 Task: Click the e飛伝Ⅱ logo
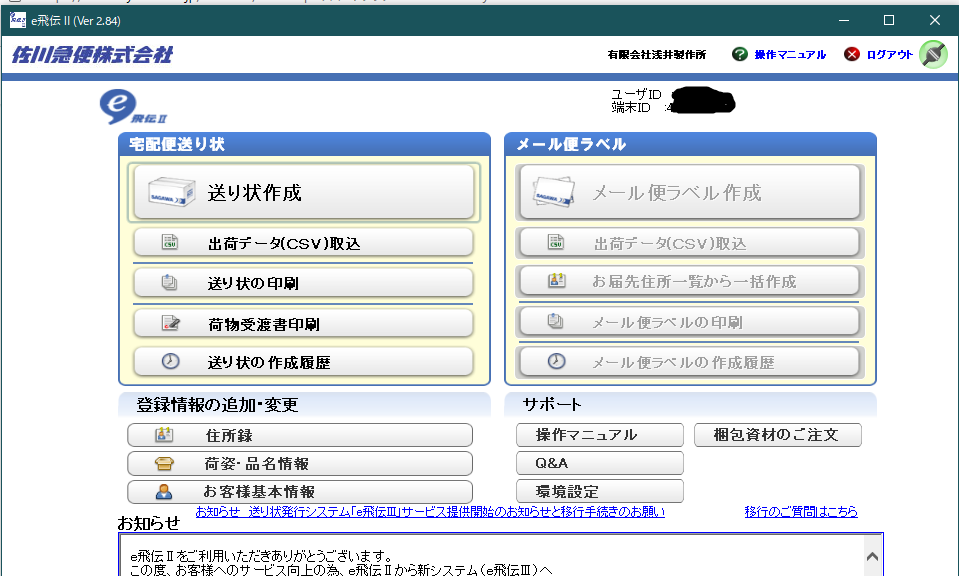[x=133, y=107]
